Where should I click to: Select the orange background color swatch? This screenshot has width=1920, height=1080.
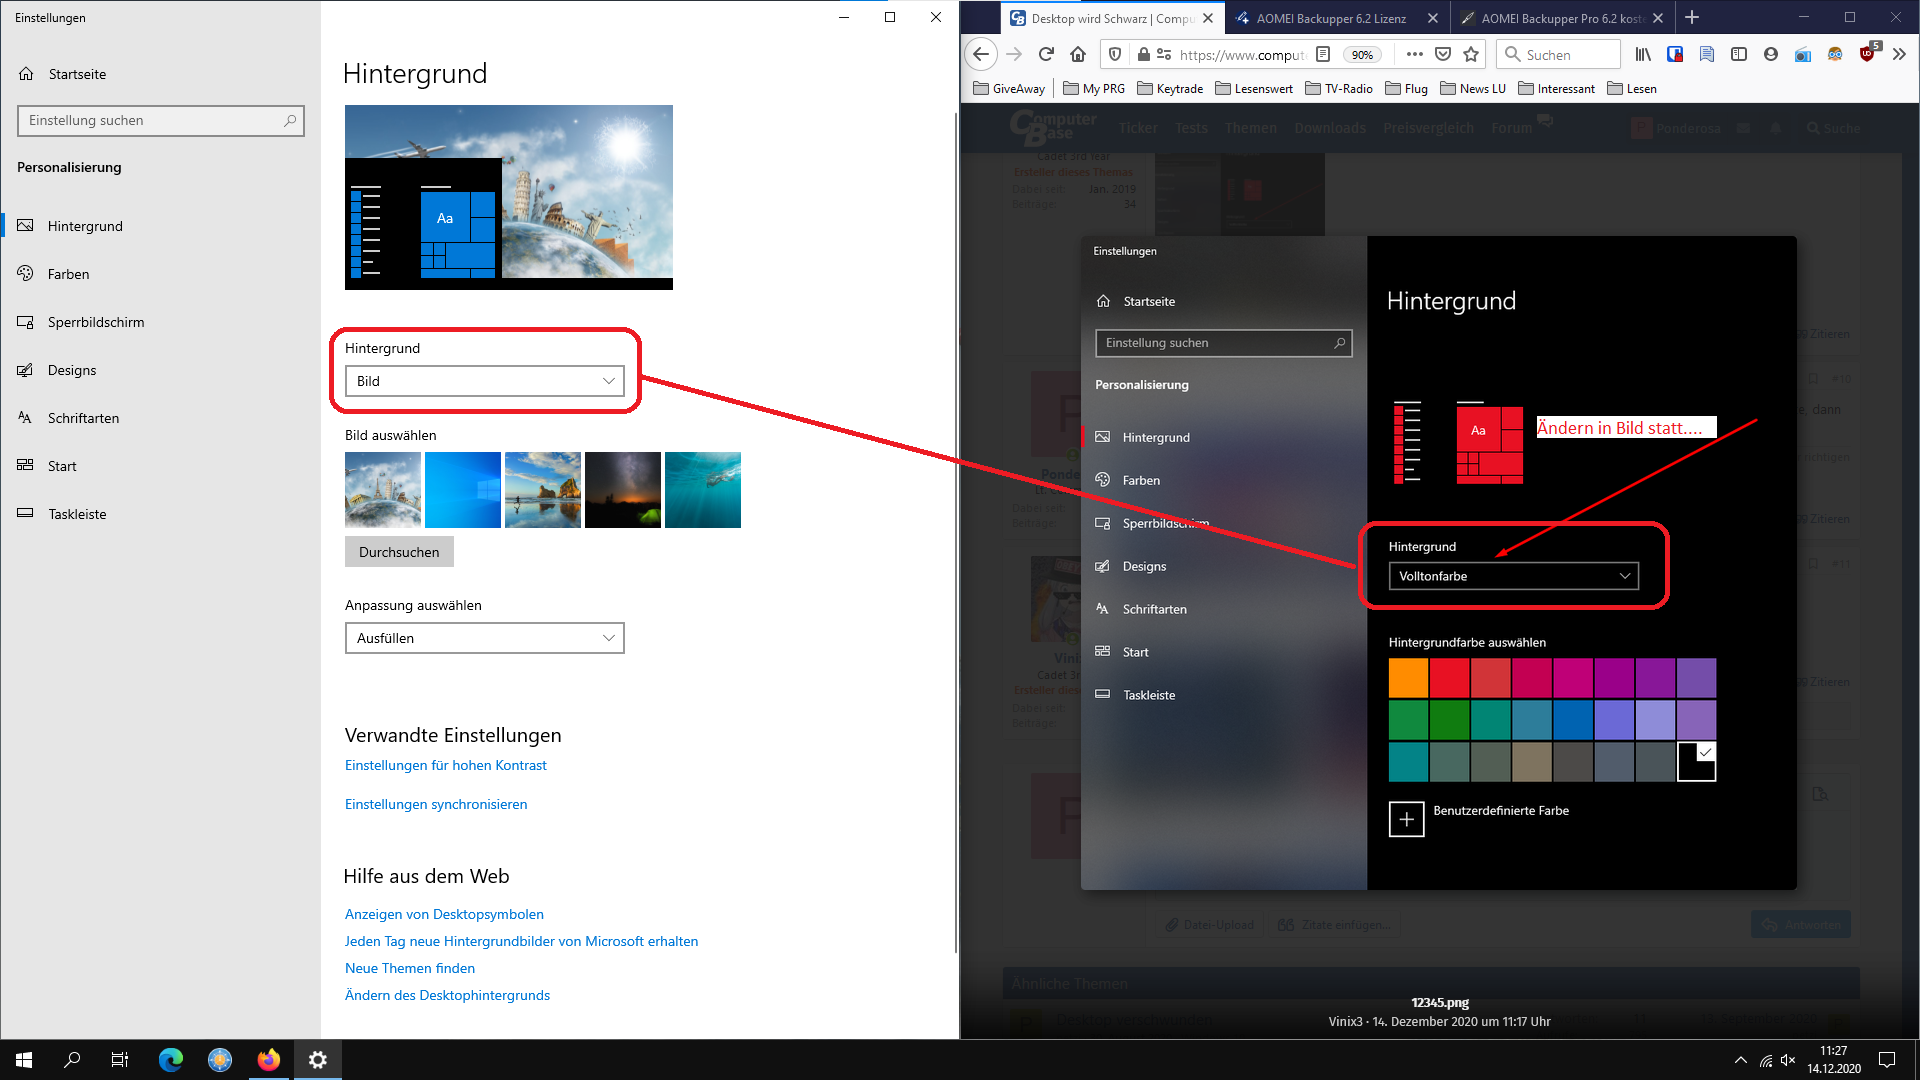[x=1408, y=678]
